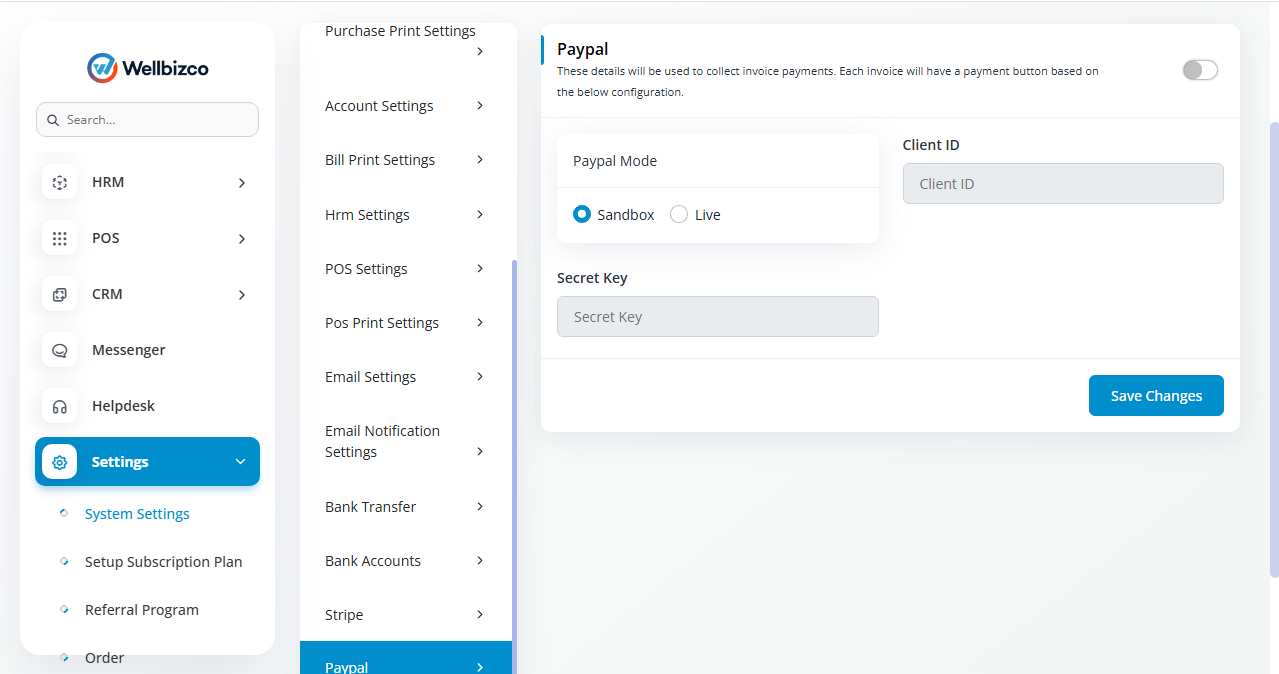Focus the sidebar Search field

point(147,119)
